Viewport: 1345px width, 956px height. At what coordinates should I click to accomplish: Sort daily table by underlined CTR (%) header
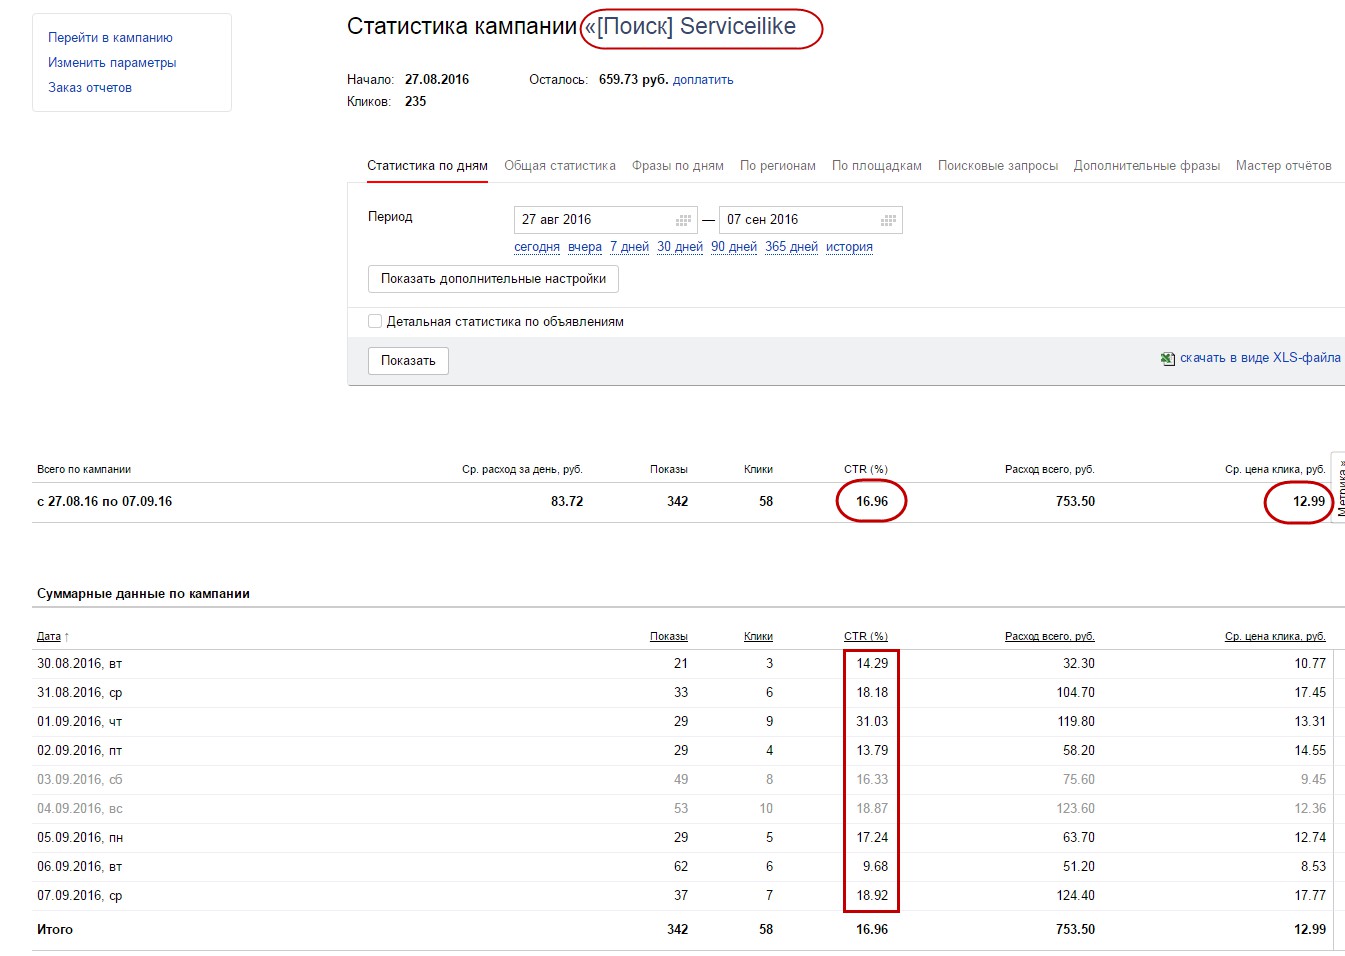pos(866,637)
